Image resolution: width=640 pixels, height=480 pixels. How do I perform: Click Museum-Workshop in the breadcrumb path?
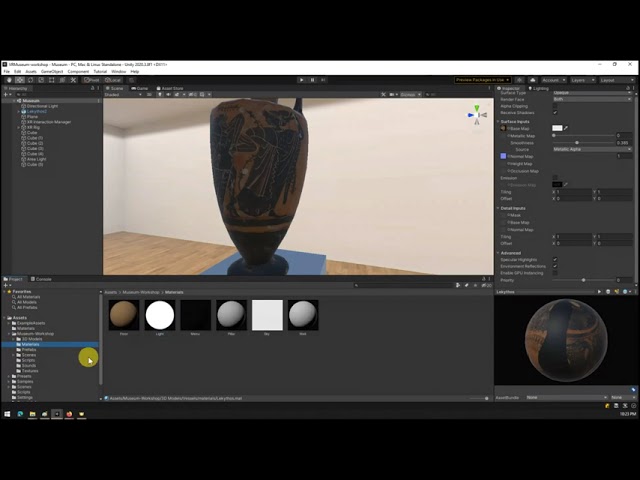click(141, 292)
